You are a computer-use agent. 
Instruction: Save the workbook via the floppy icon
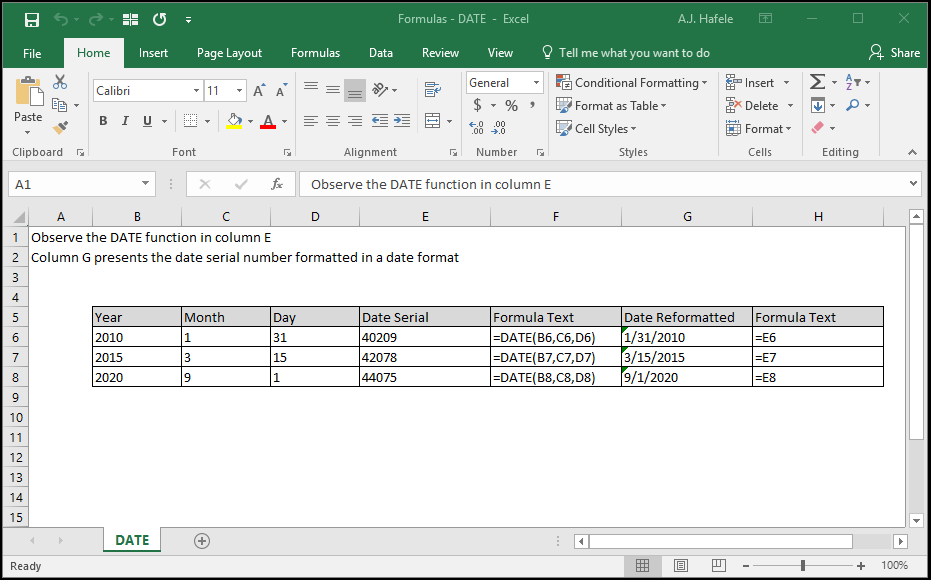(31, 20)
